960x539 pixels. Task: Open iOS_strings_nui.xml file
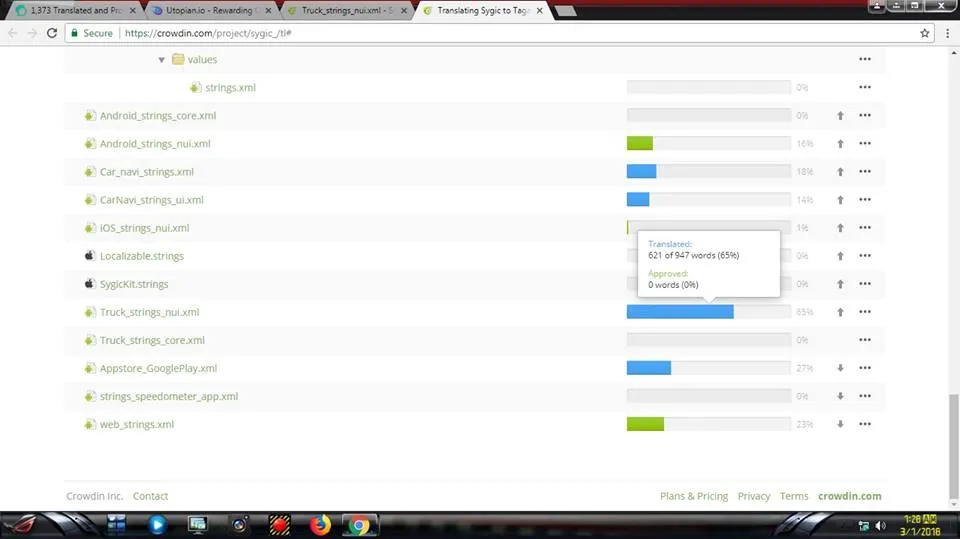click(x=144, y=228)
